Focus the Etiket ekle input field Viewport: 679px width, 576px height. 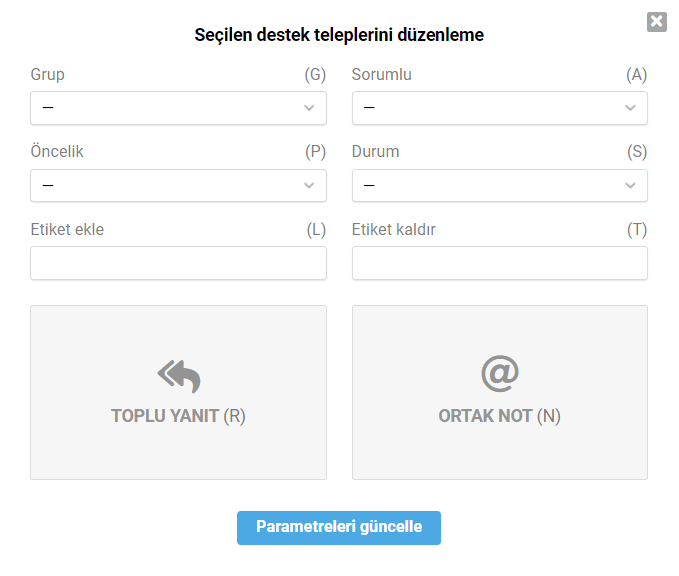[178, 263]
